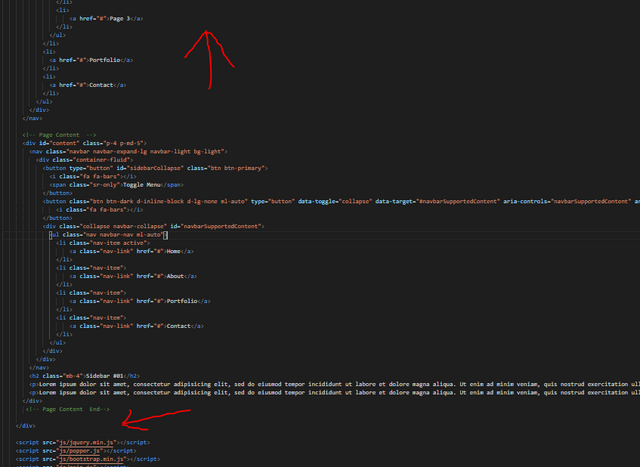Click the nav-link "Contact" anchor text
The width and height of the screenshot is (640, 467).
pos(178,326)
